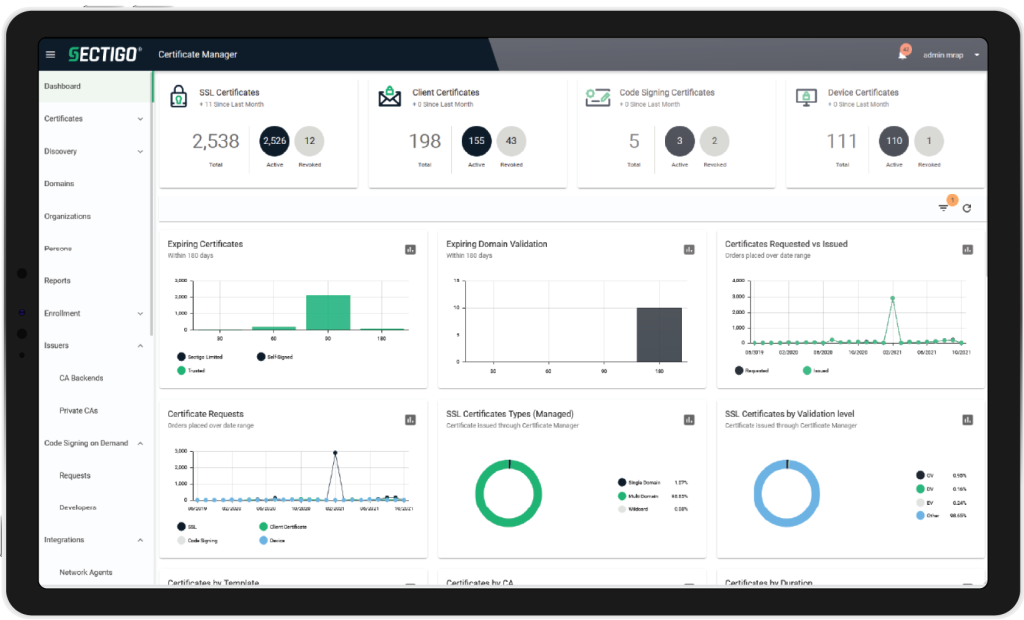Collapse the sidebar with the hamburger icon
Viewport: 1024px width, 620px height.
point(50,55)
